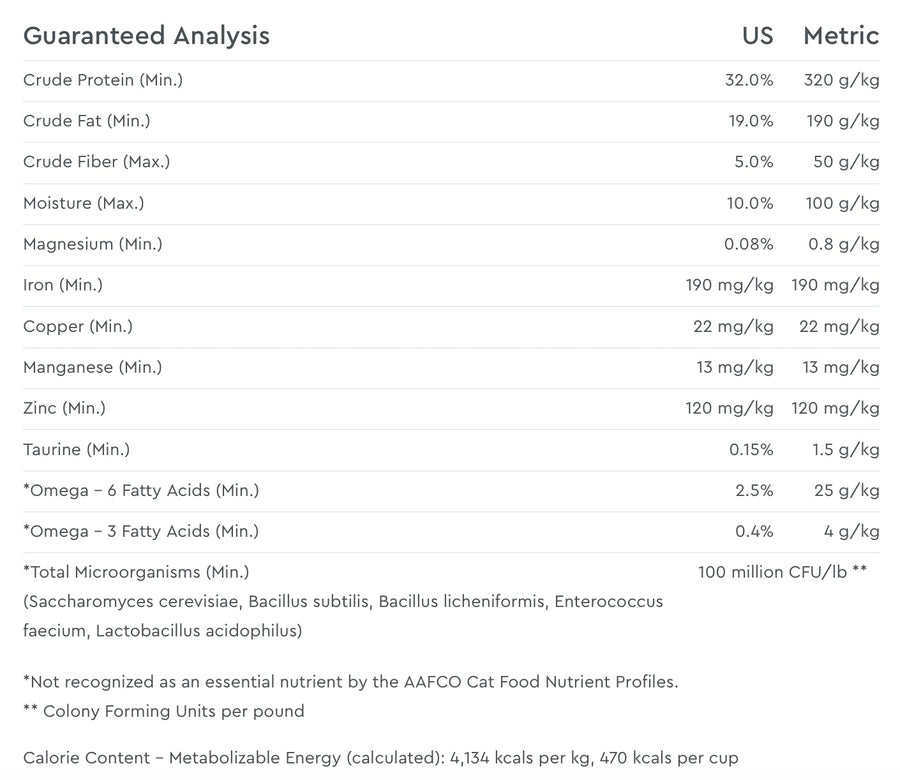The height and width of the screenshot is (780, 900).
Task: Click the 0.08% magnesium value
Action: click(x=748, y=244)
